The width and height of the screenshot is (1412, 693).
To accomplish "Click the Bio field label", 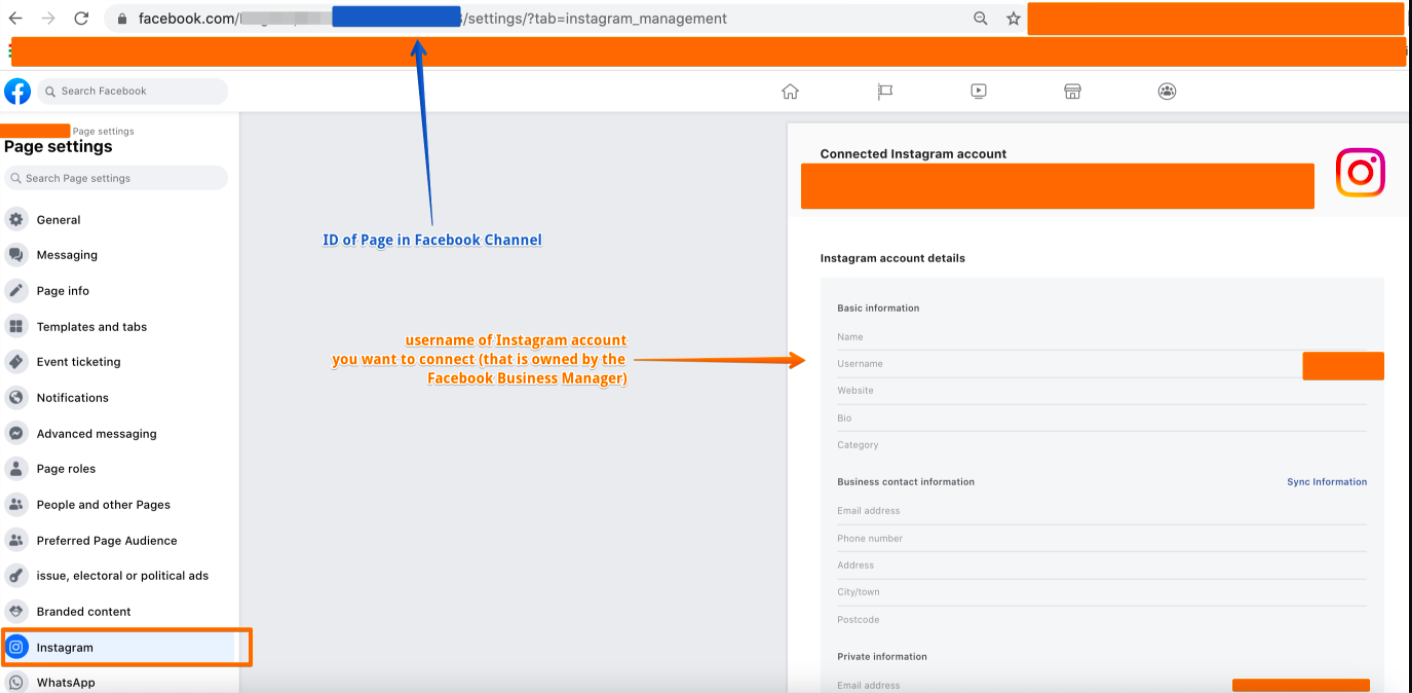I will pos(844,418).
